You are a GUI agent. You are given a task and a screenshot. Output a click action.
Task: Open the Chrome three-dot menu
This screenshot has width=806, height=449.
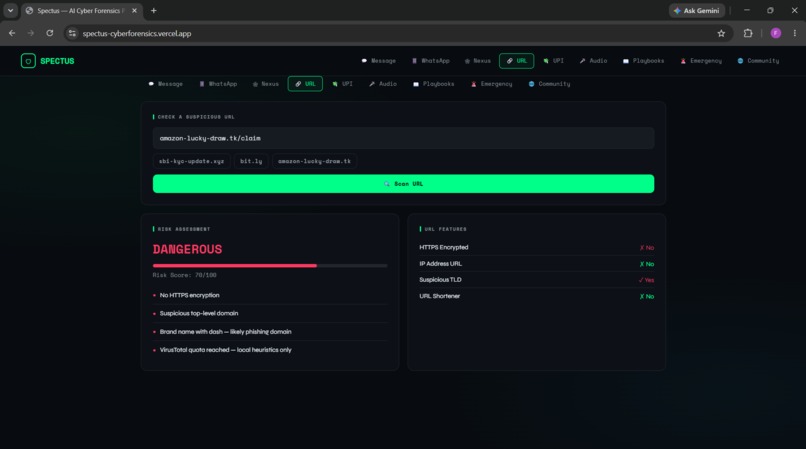click(795, 33)
